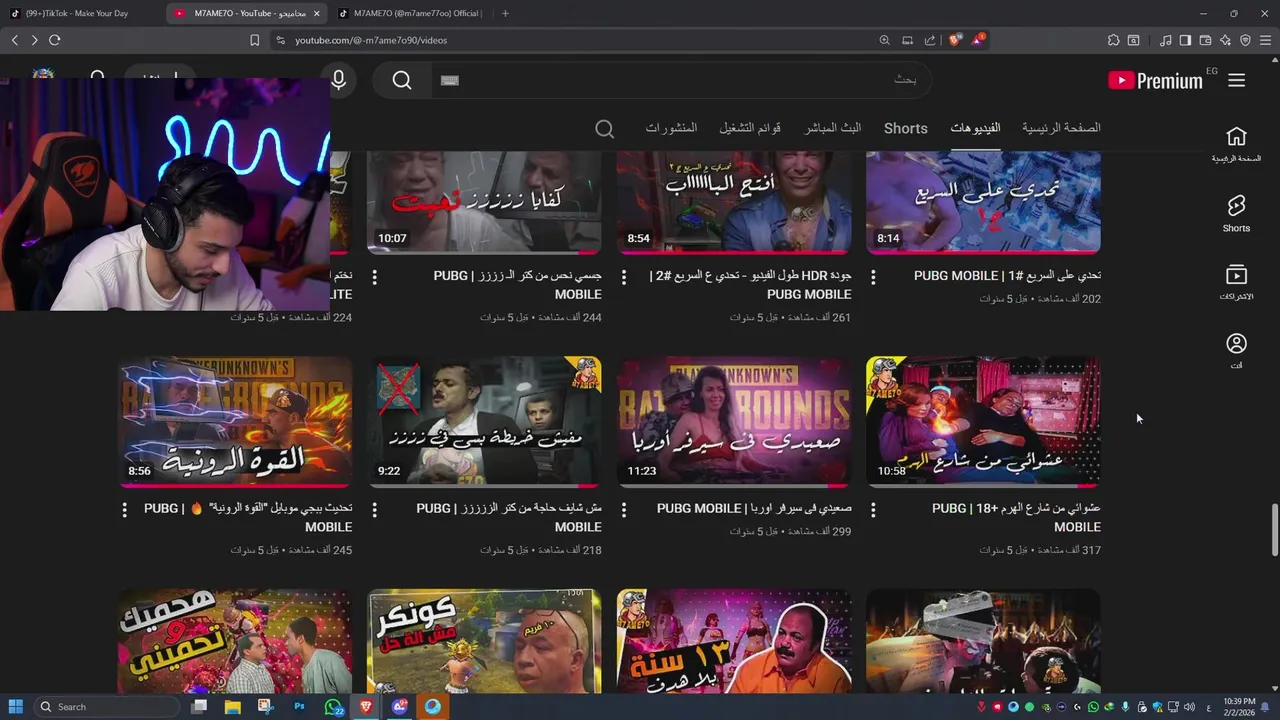Viewport: 1280px width, 720px height.
Task: Open title جسمي نحس من كتر الزززز
Action: click(518, 285)
